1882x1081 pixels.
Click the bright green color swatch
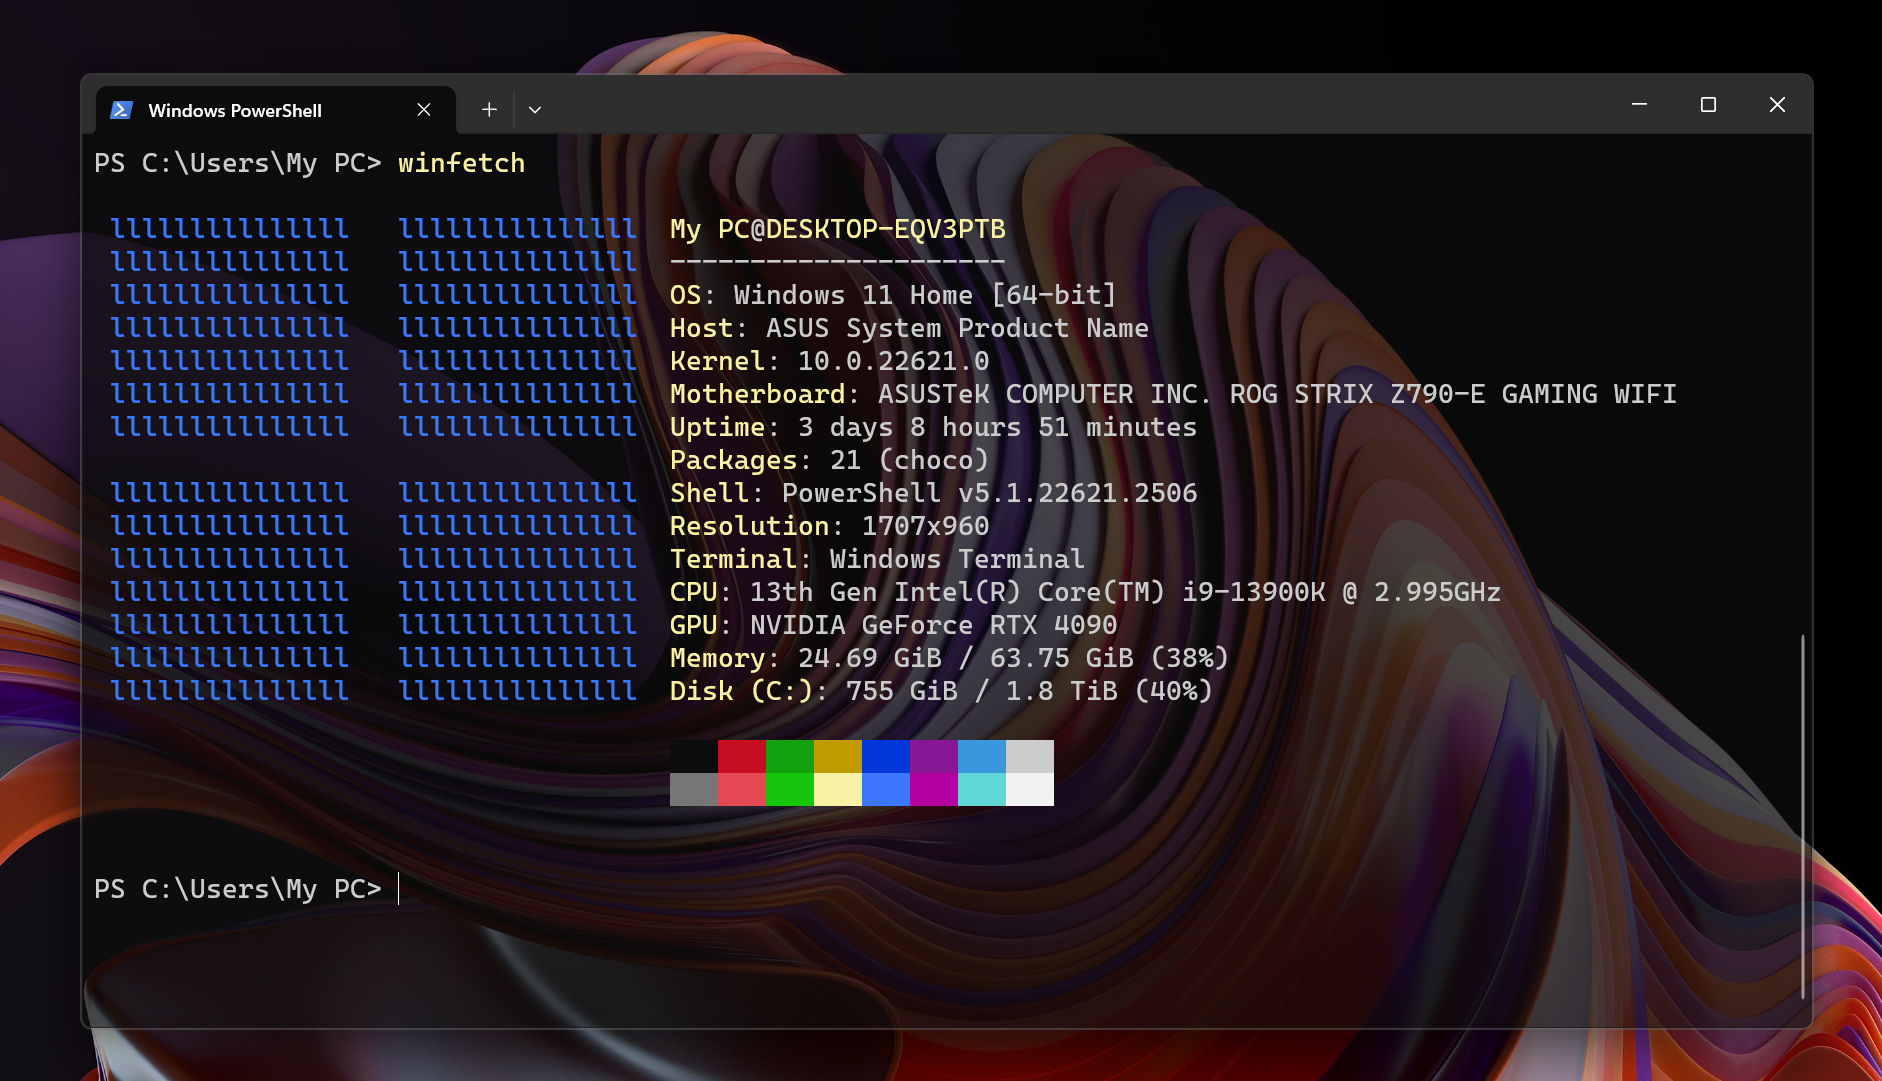pyautogui.click(x=790, y=789)
